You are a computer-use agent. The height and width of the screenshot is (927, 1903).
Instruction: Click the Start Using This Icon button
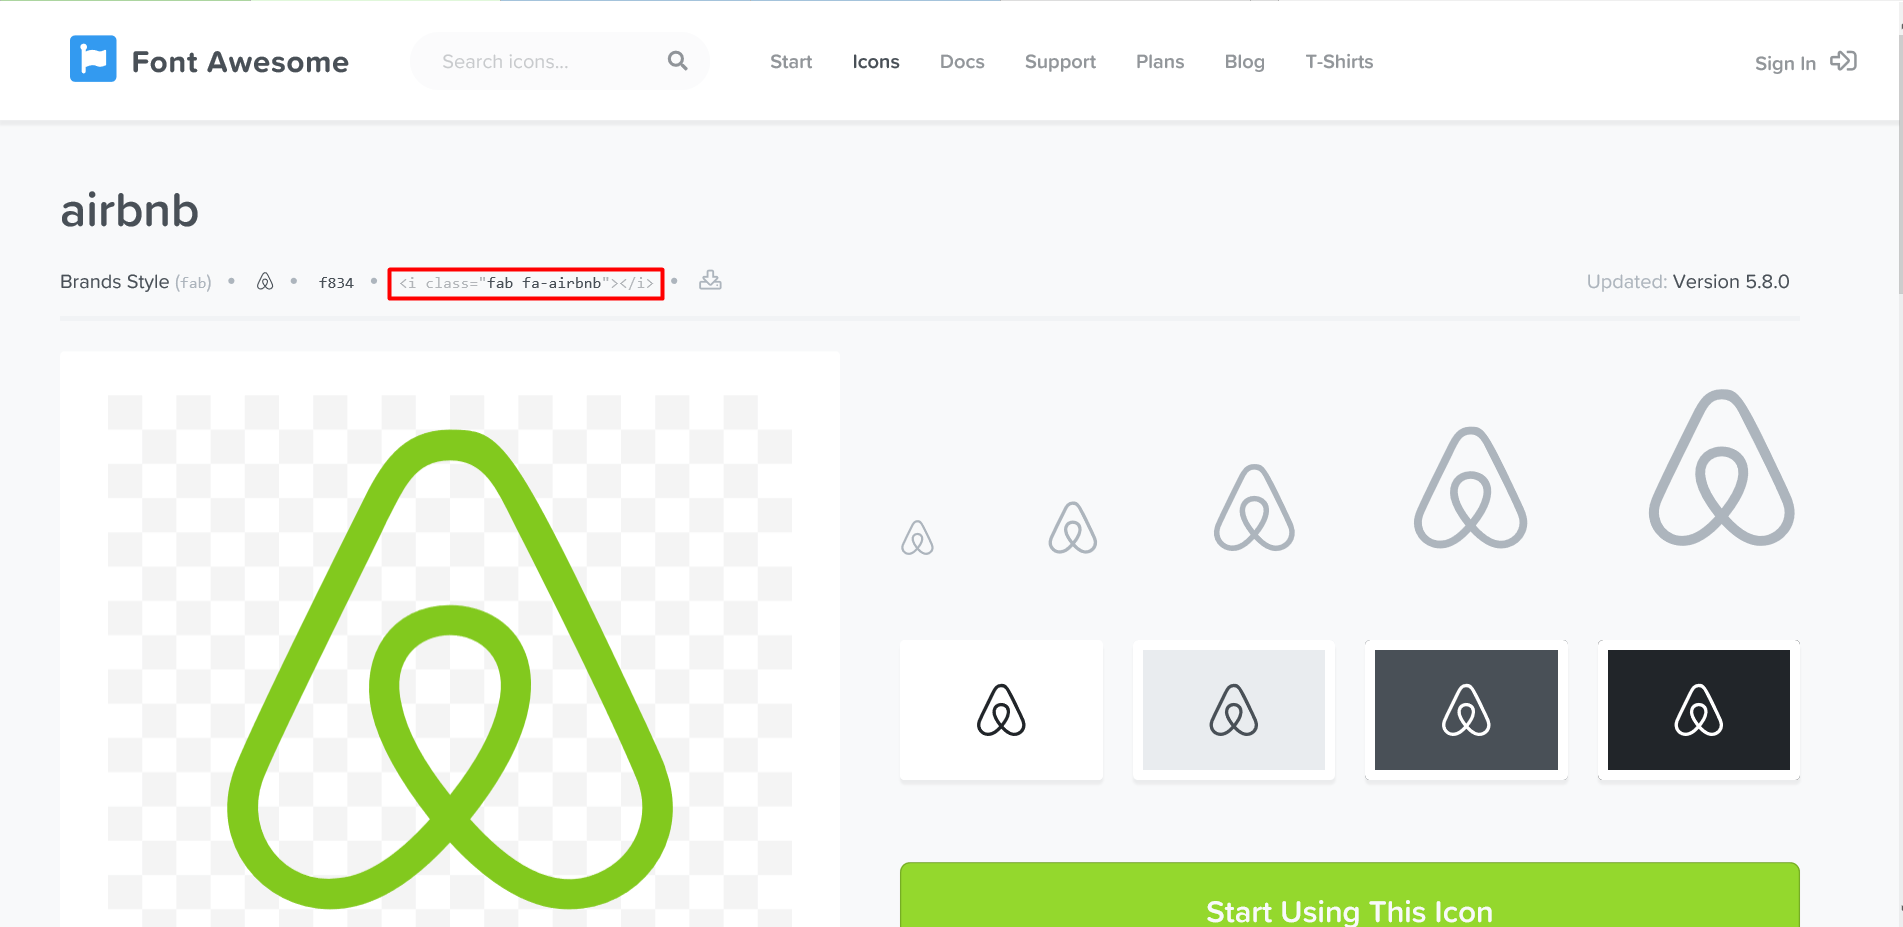click(1350, 895)
